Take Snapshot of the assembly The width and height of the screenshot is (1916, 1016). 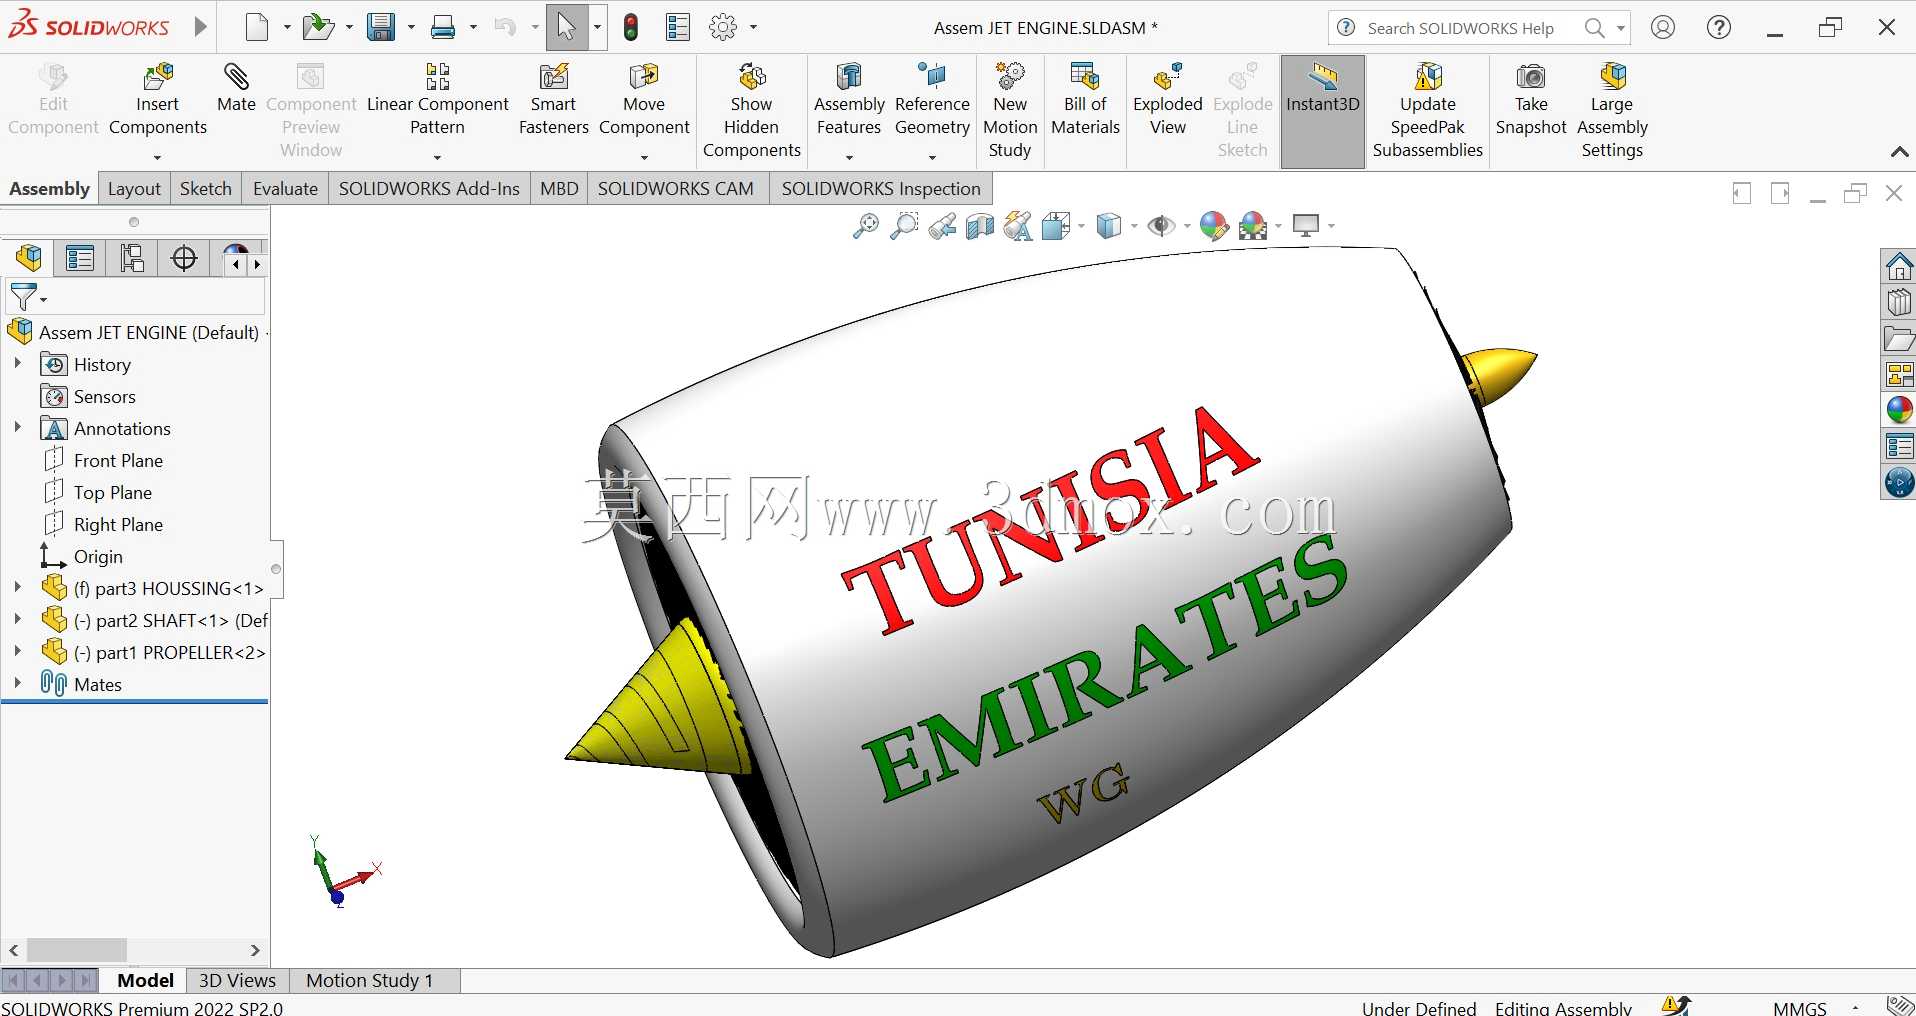pyautogui.click(x=1531, y=100)
